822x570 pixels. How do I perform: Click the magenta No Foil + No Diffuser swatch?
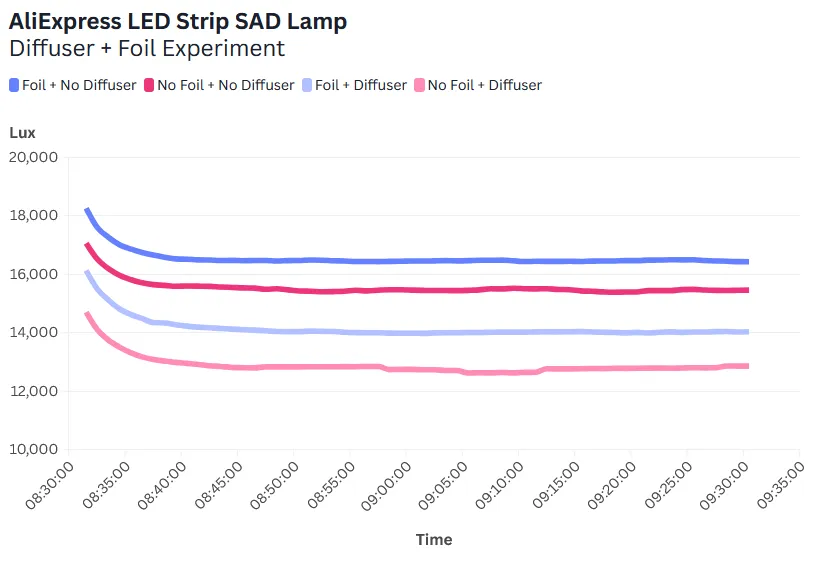point(150,85)
